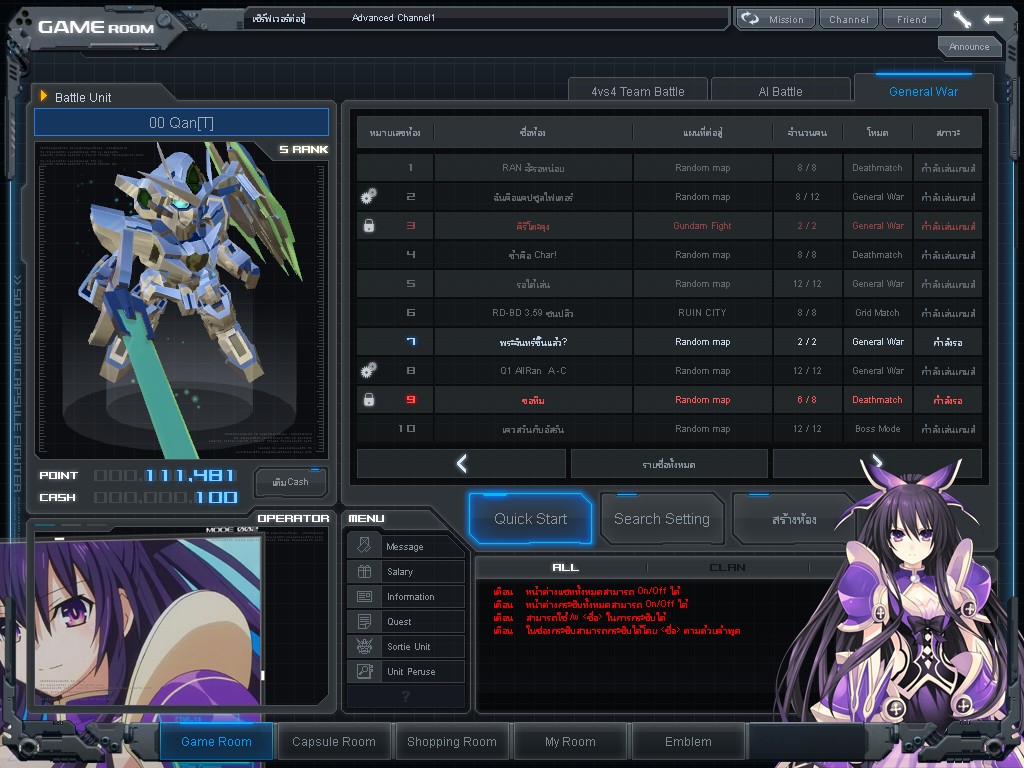The width and height of the screenshot is (1024, 768).
Task: Open the Shopping Room
Action: tap(452, 741)
